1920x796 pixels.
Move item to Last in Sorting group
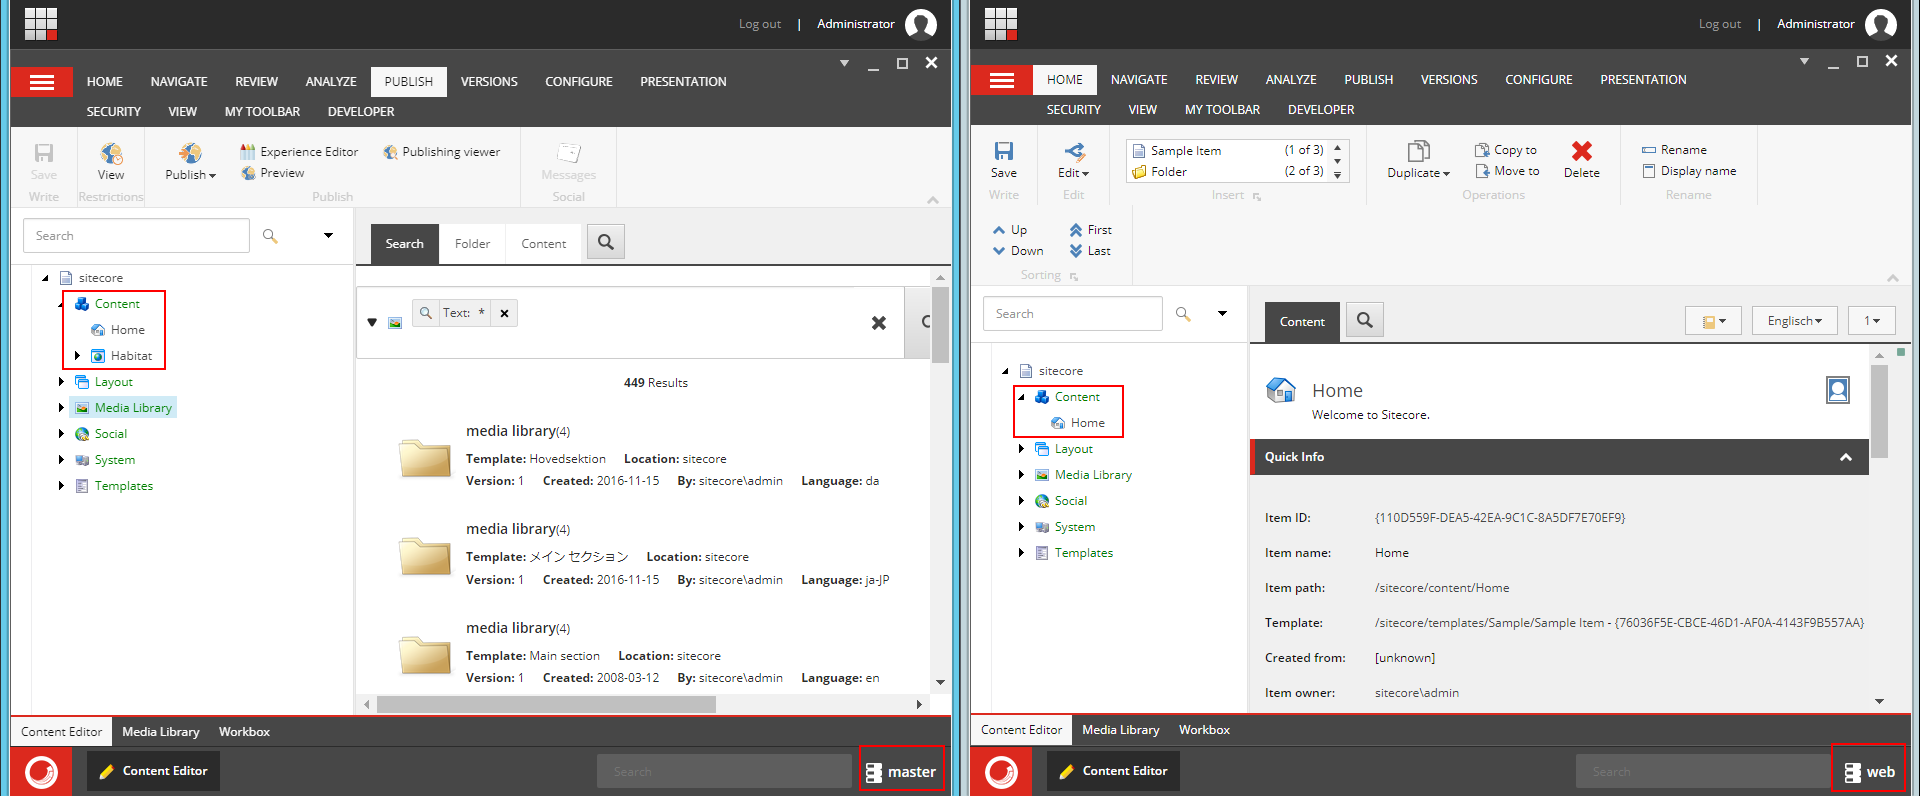pos(1090,251)
